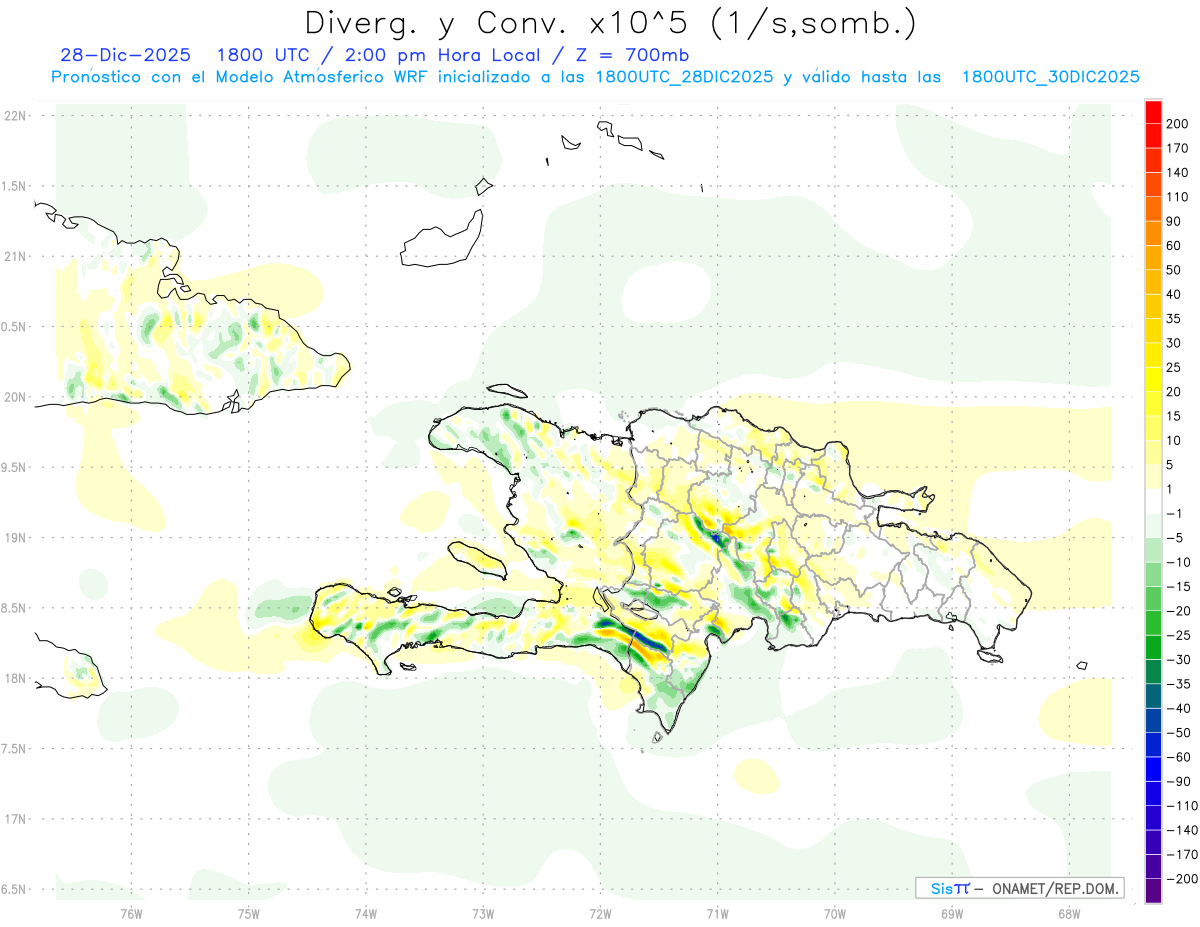Click the red swatch above the 200 label
1200x927 pixels.
1153,111
